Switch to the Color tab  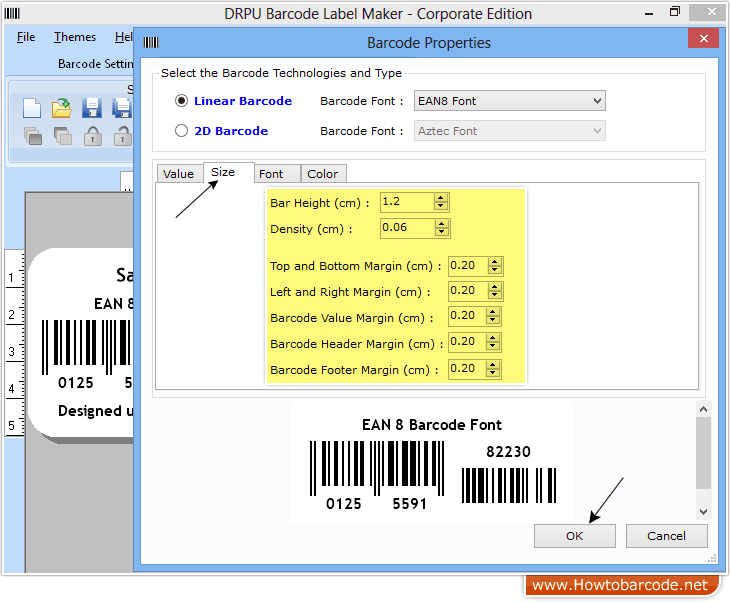click(324, 174)
